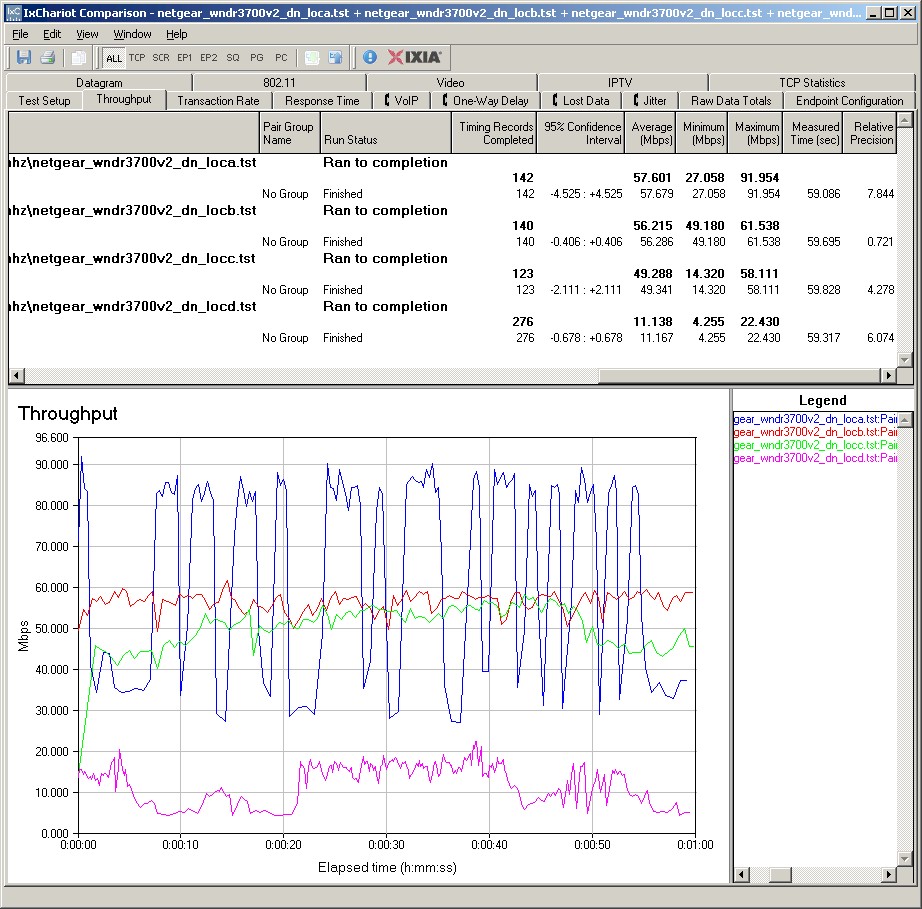Open the Edit menu
Image resolution: width=922 pixels, height=909 pixels.
click(52, 34)
